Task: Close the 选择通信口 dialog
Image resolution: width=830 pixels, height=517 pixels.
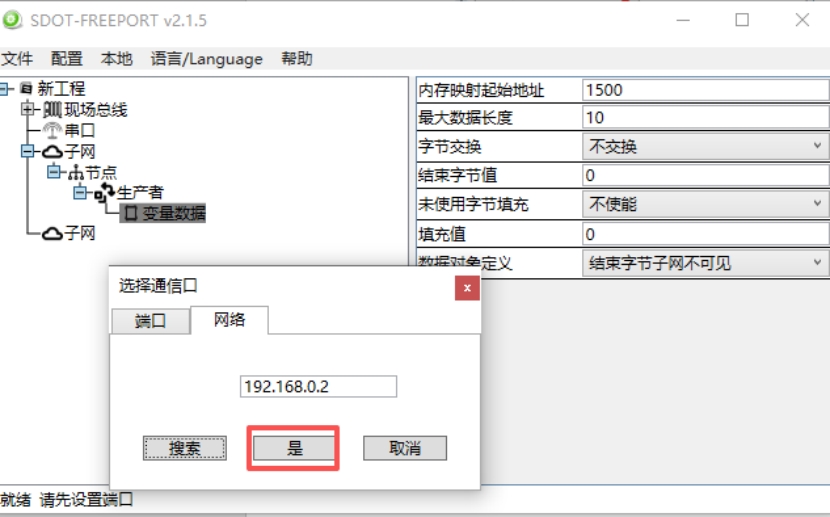Action: pyautogui.click(x=467, y=288)
